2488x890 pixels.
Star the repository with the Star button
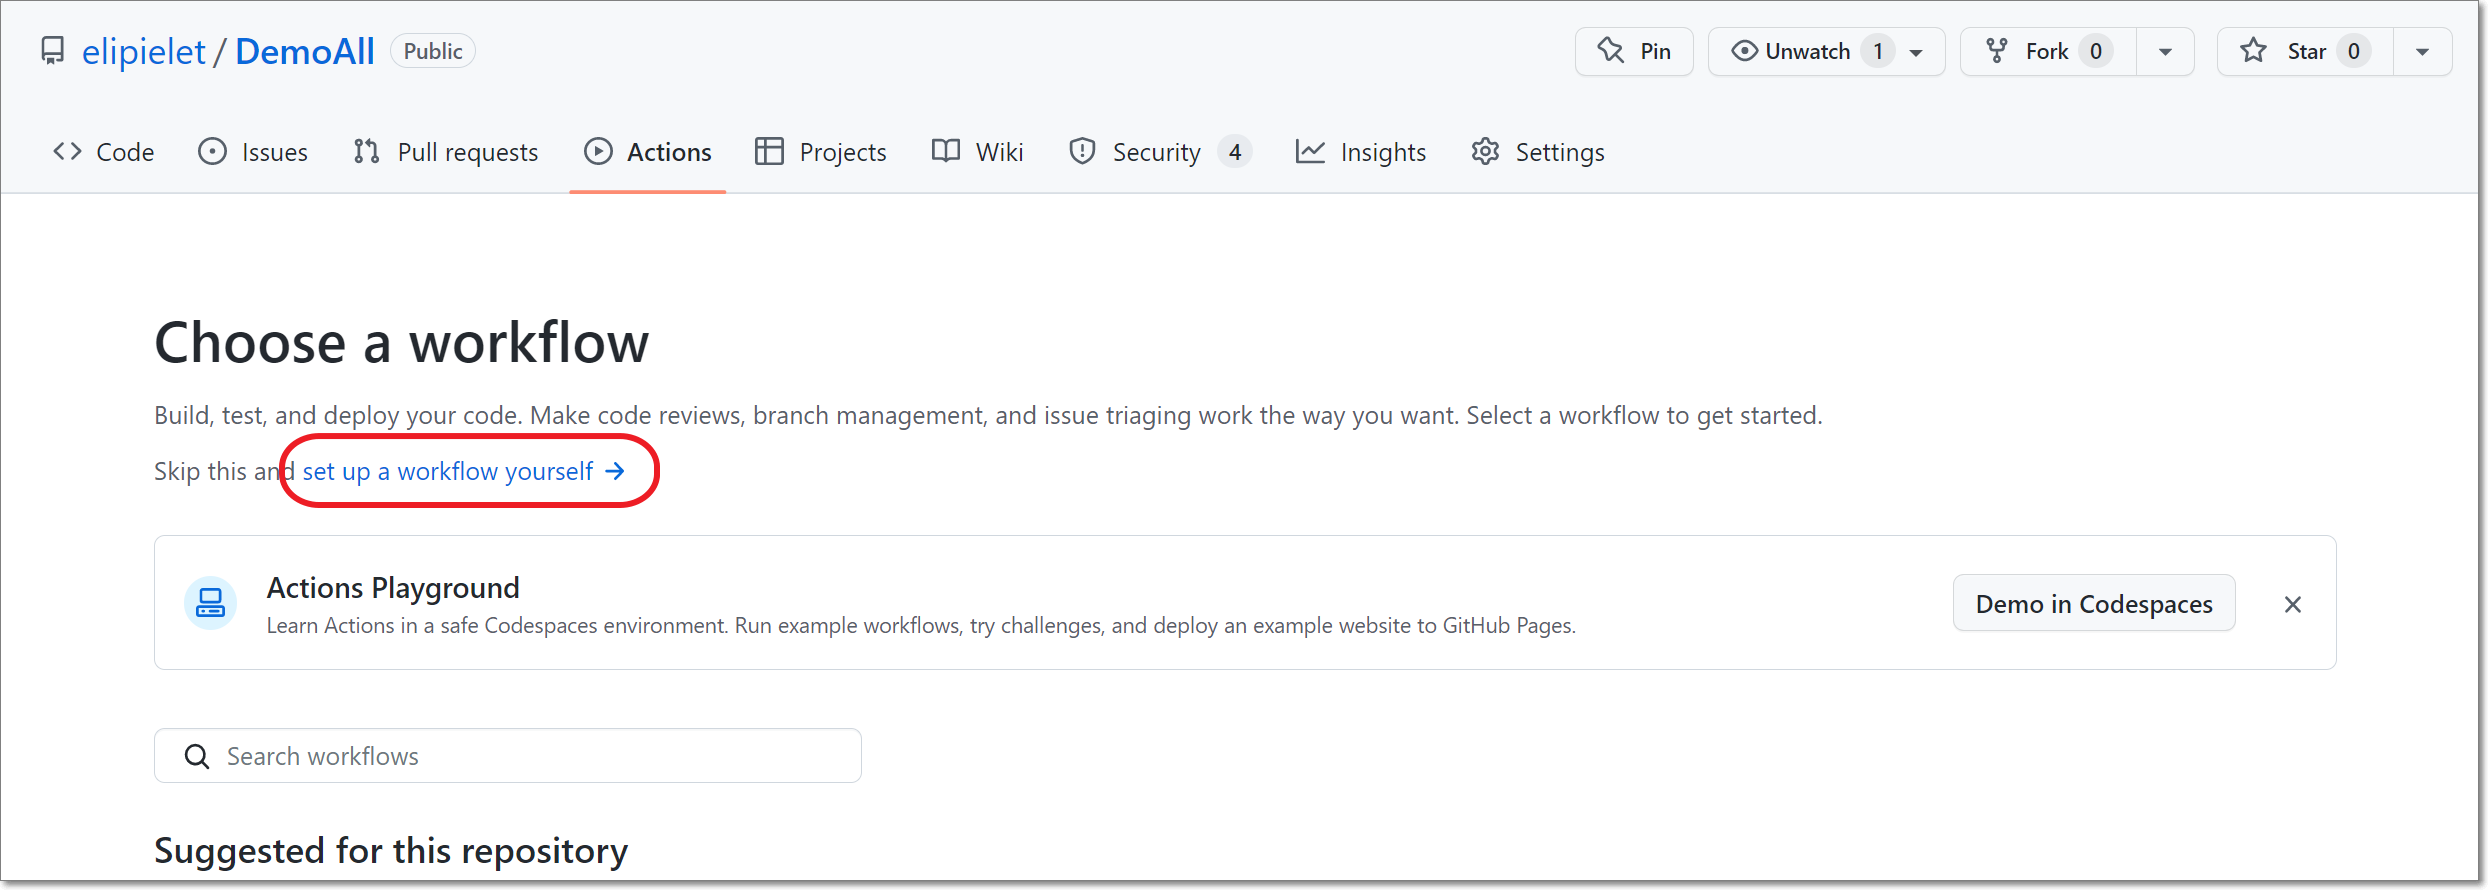point(2305,51)
